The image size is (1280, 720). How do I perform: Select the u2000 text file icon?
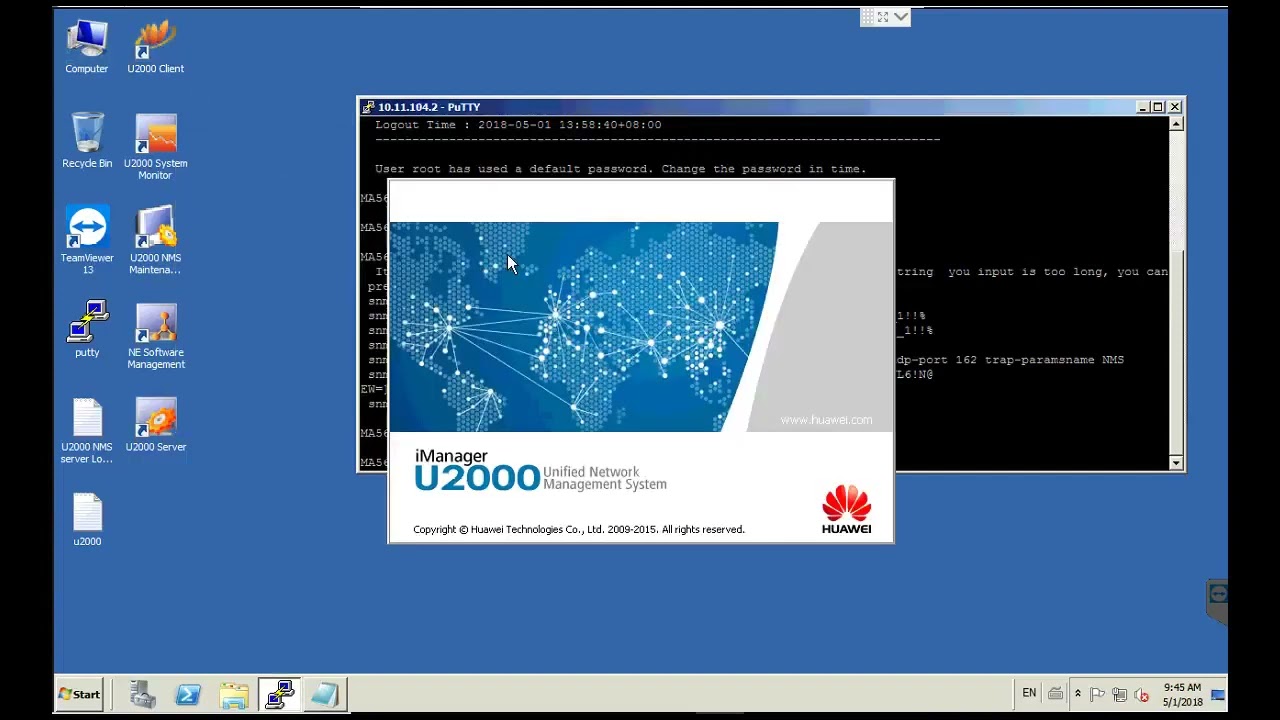coord(87,520)
